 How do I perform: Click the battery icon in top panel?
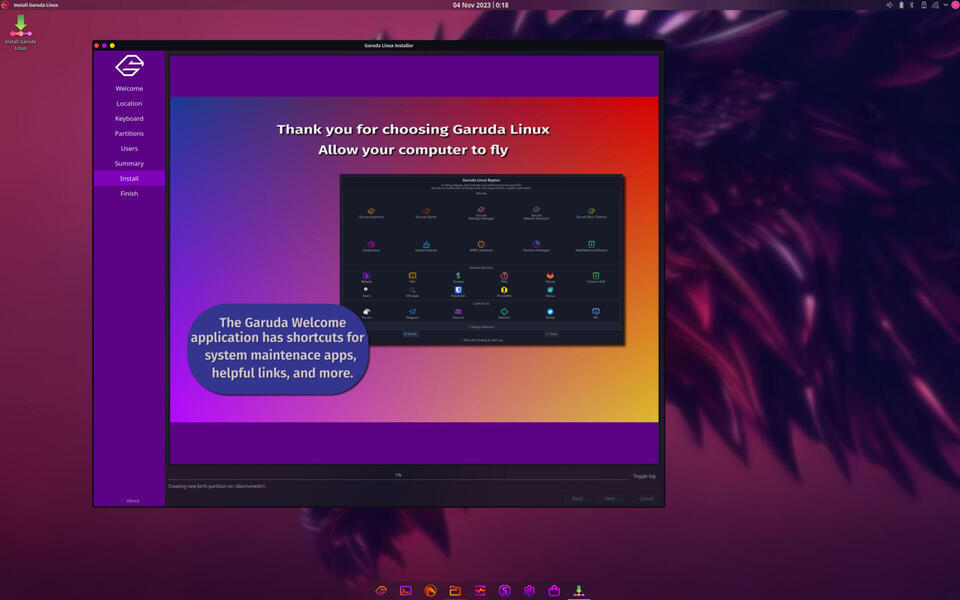coord(901,5)
